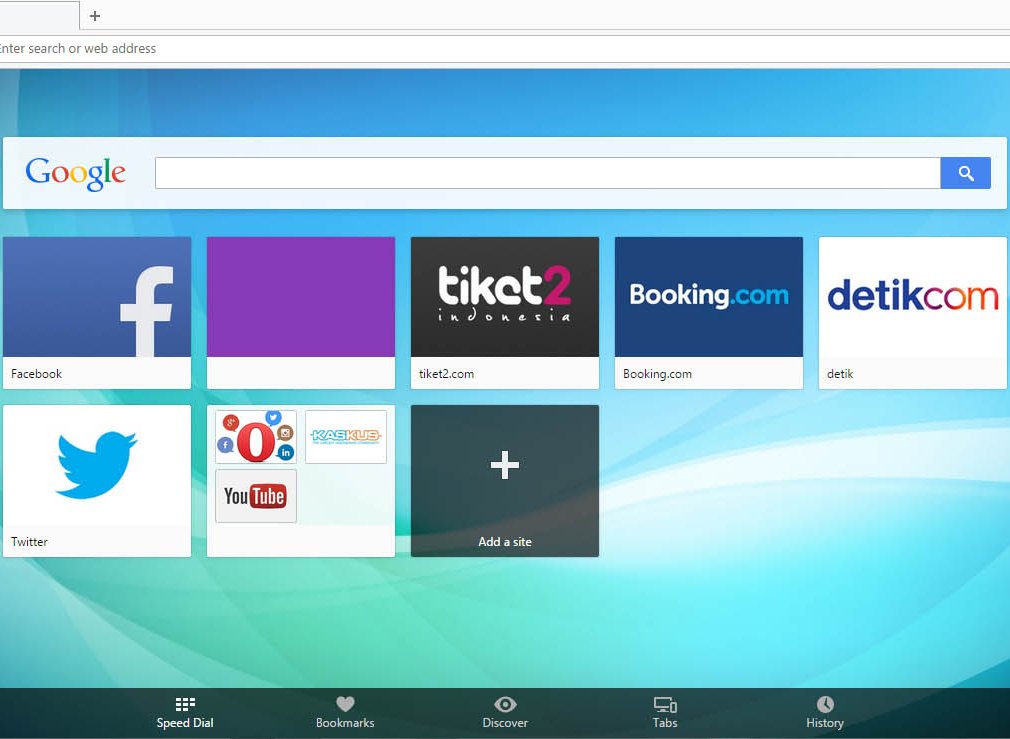Open the tiket2.com speed dial tile
Screen dimensions: 1010x739
[x=505, y=312]
